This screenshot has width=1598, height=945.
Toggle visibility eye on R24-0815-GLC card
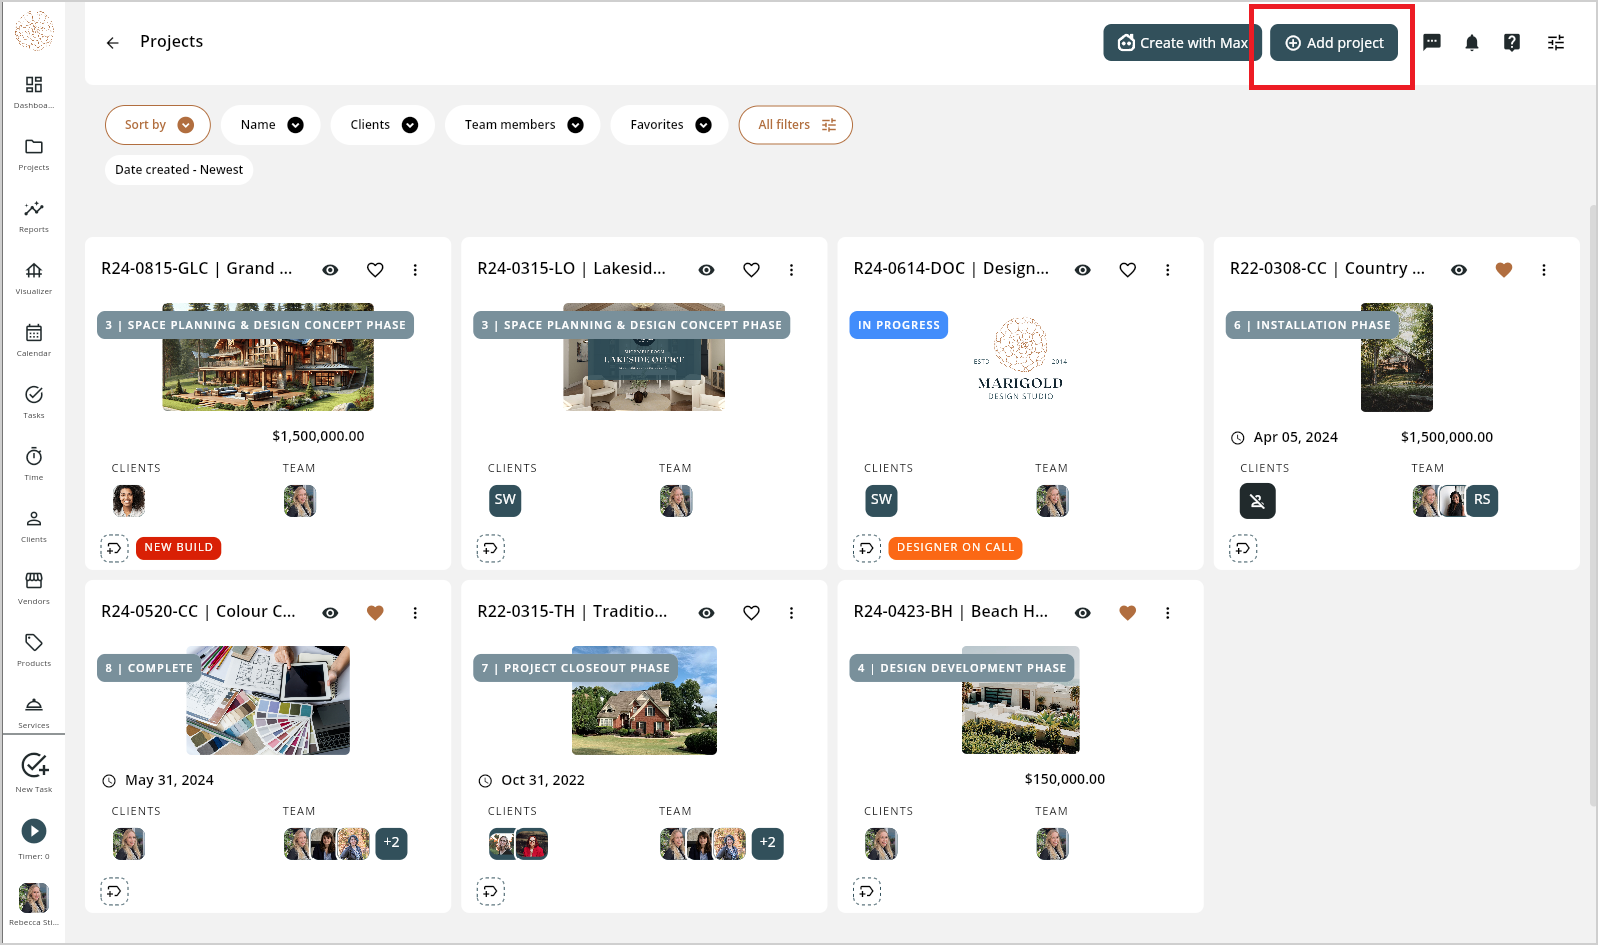(330, 270)
